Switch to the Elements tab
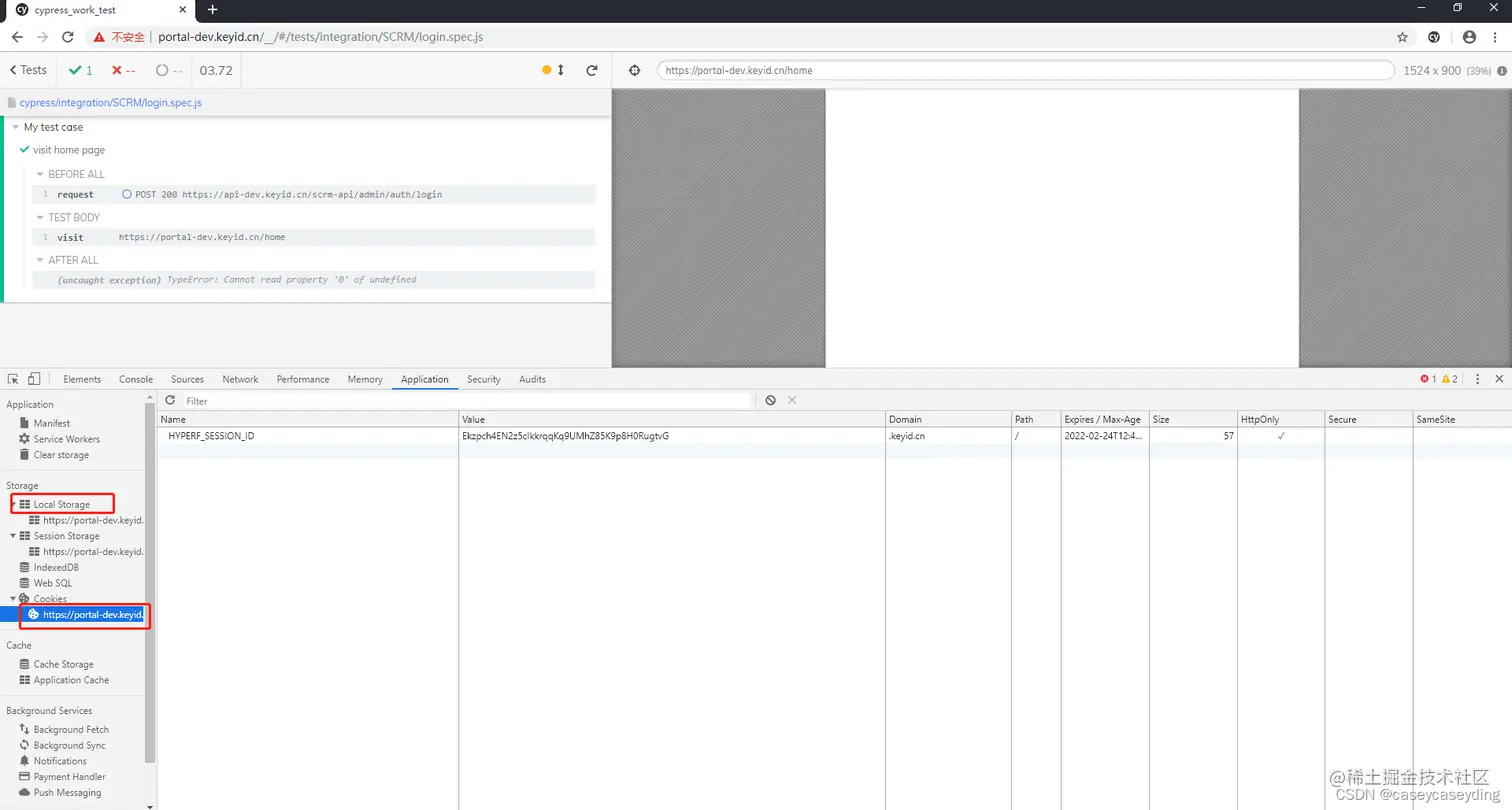The height and width of the screenshot is (810, 1512). [x=82, y=379]
